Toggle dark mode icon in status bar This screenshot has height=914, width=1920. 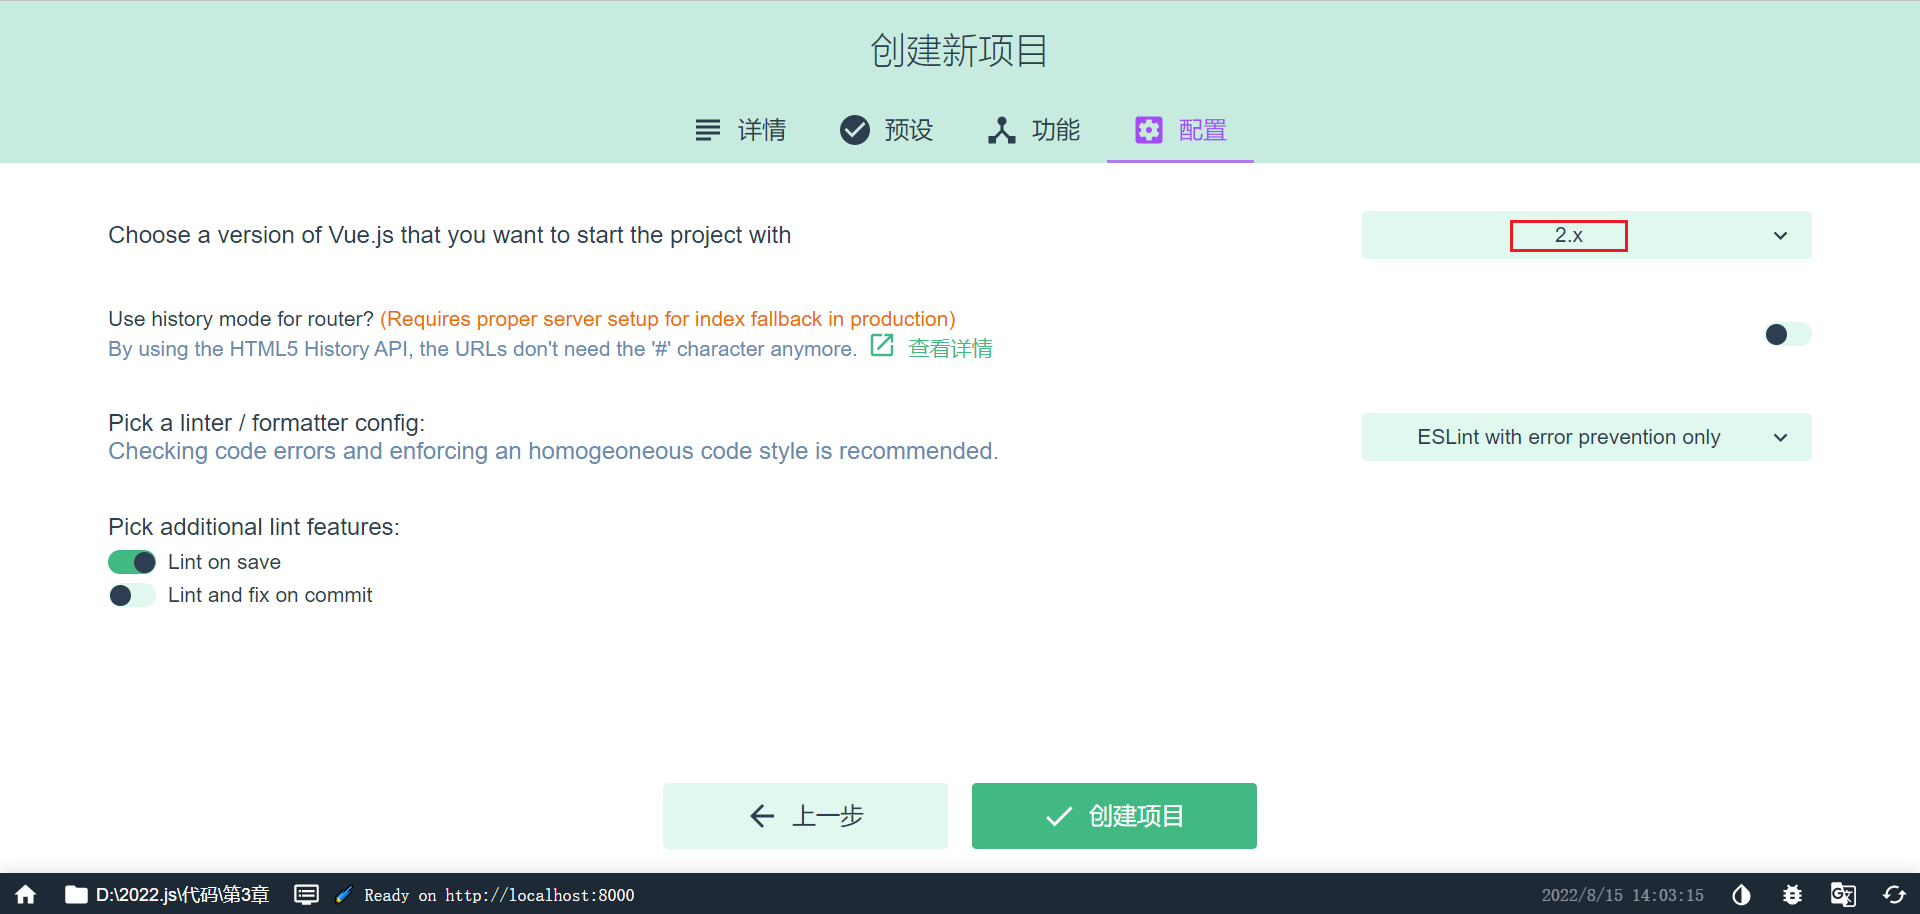[1741, 895]
